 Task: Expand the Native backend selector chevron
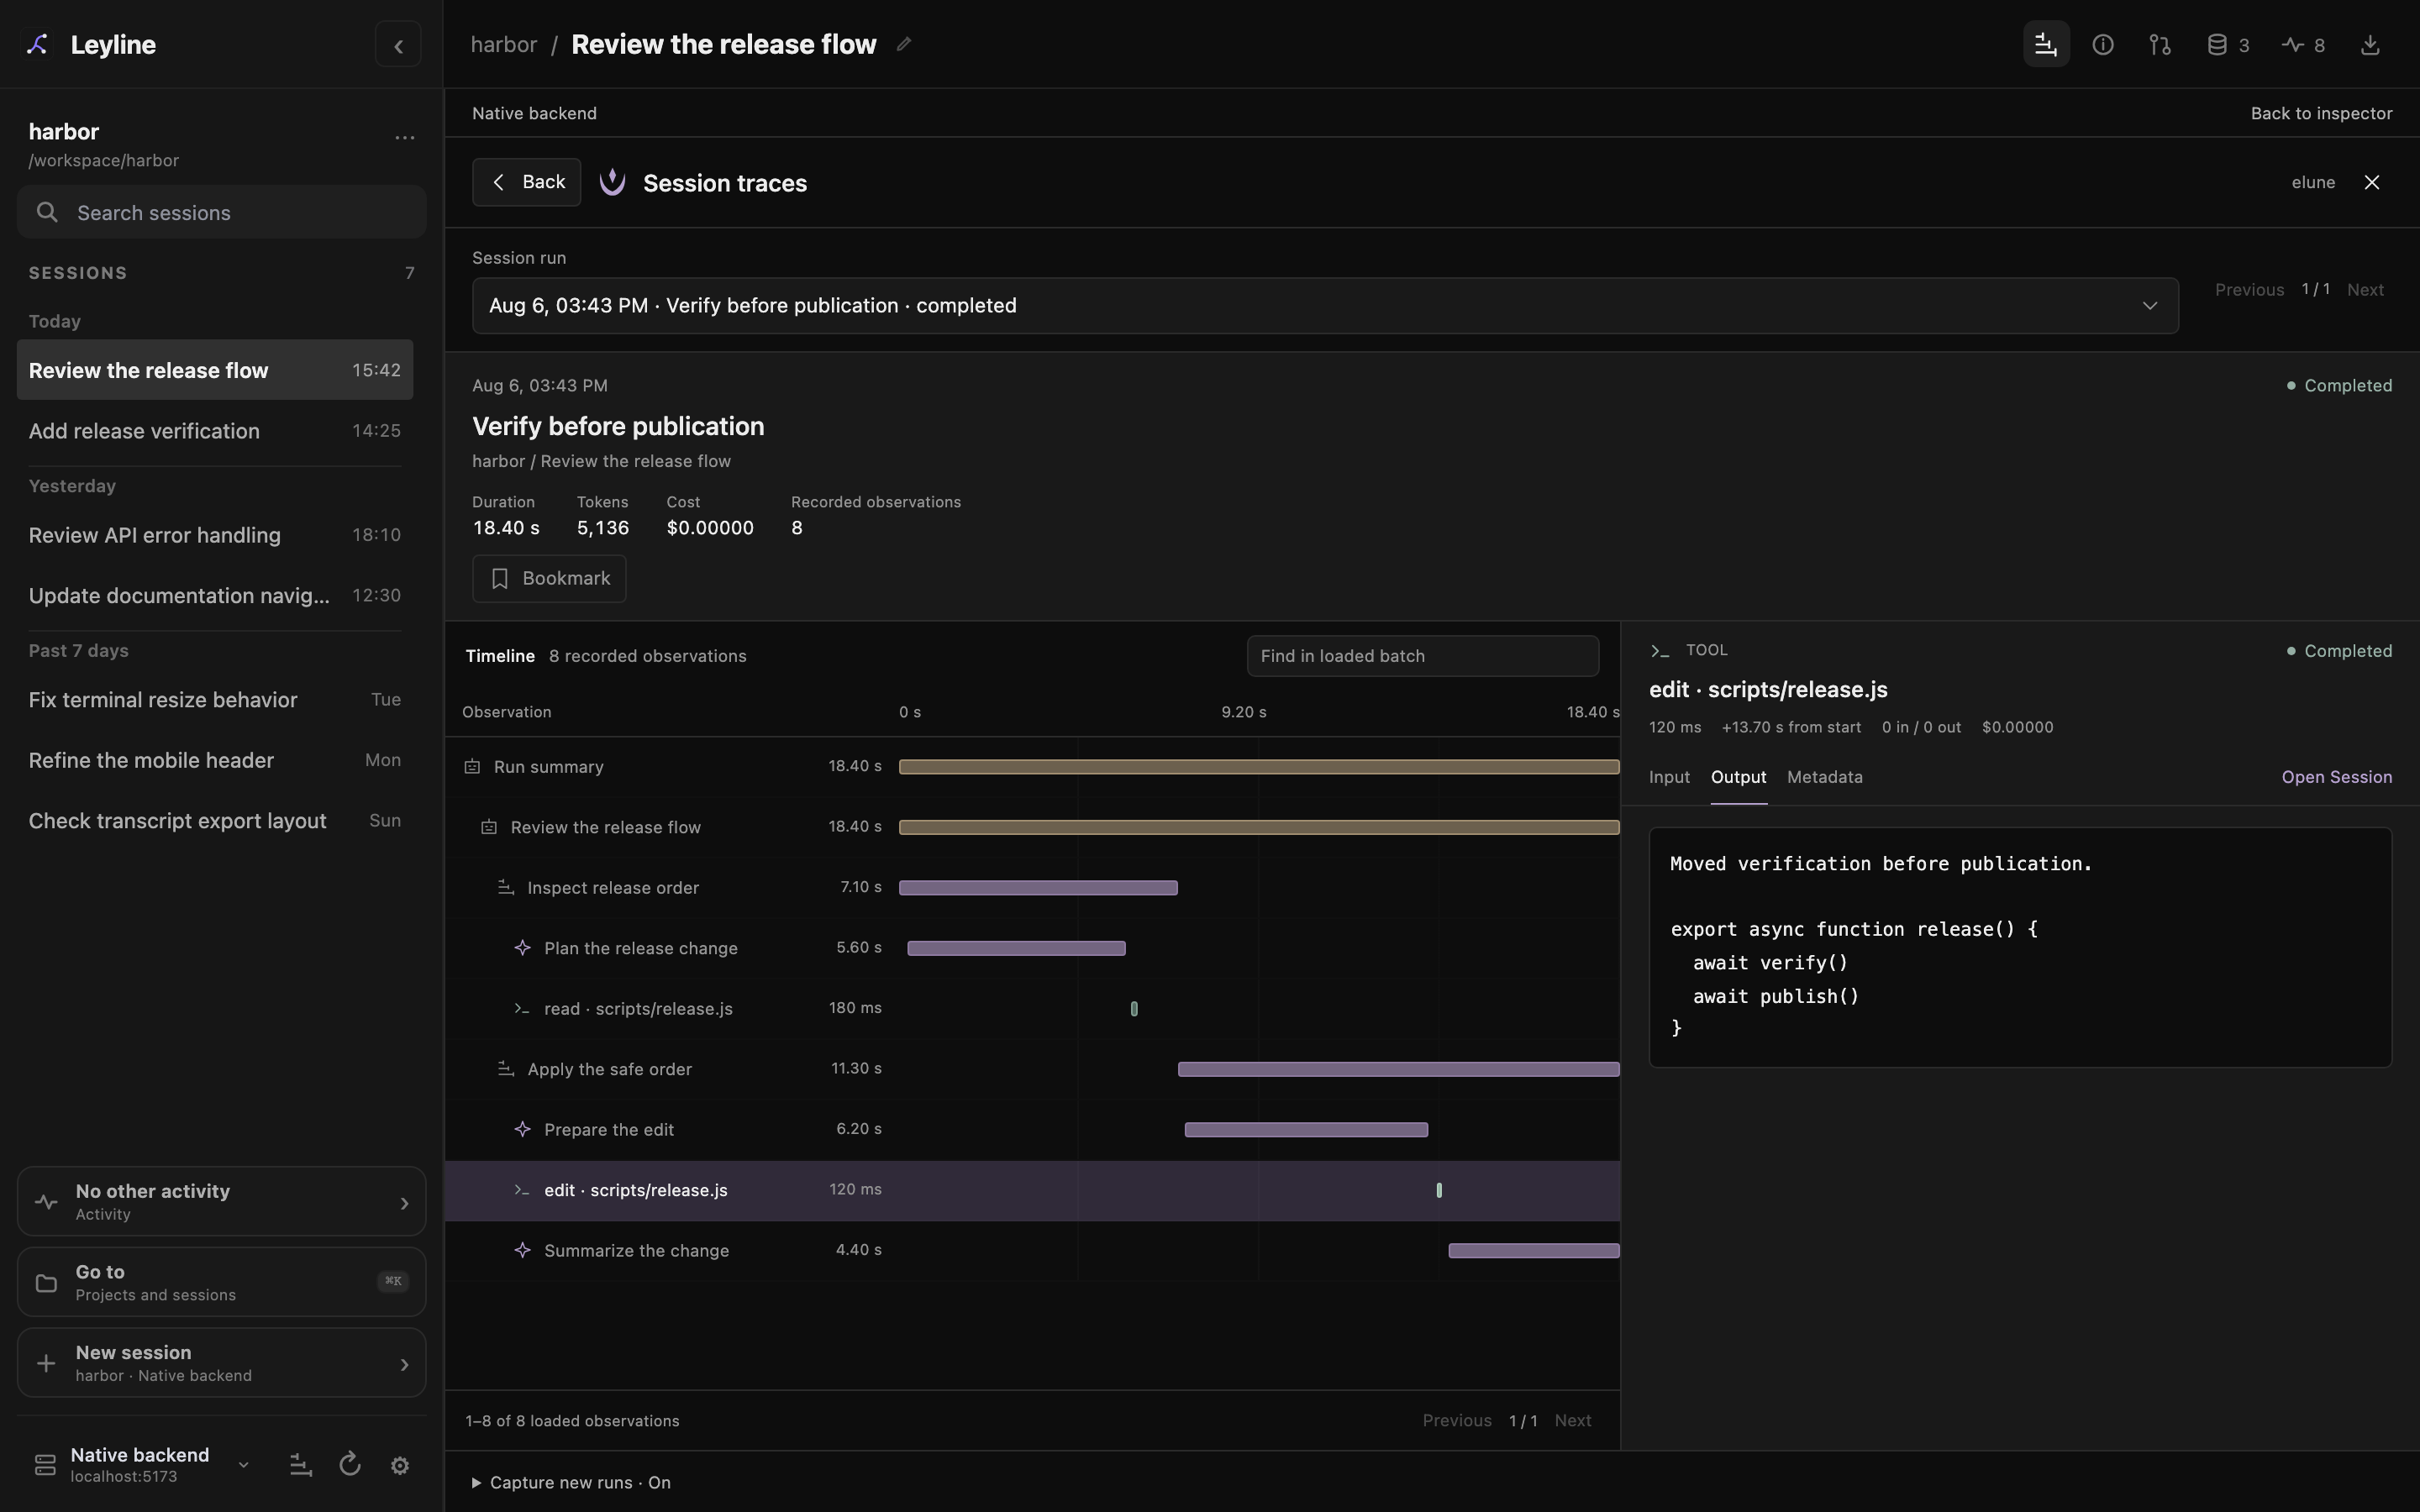coord(243,1465)
